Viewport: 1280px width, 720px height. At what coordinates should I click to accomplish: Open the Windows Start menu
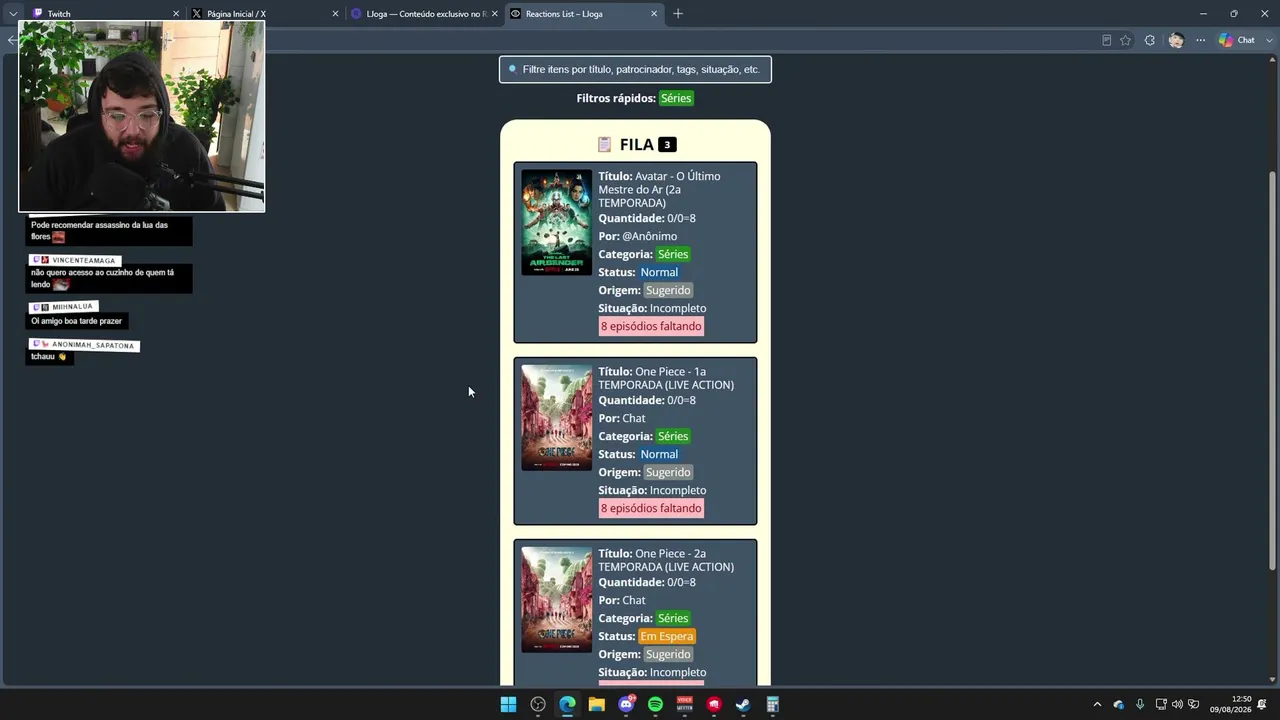point(508,704)
